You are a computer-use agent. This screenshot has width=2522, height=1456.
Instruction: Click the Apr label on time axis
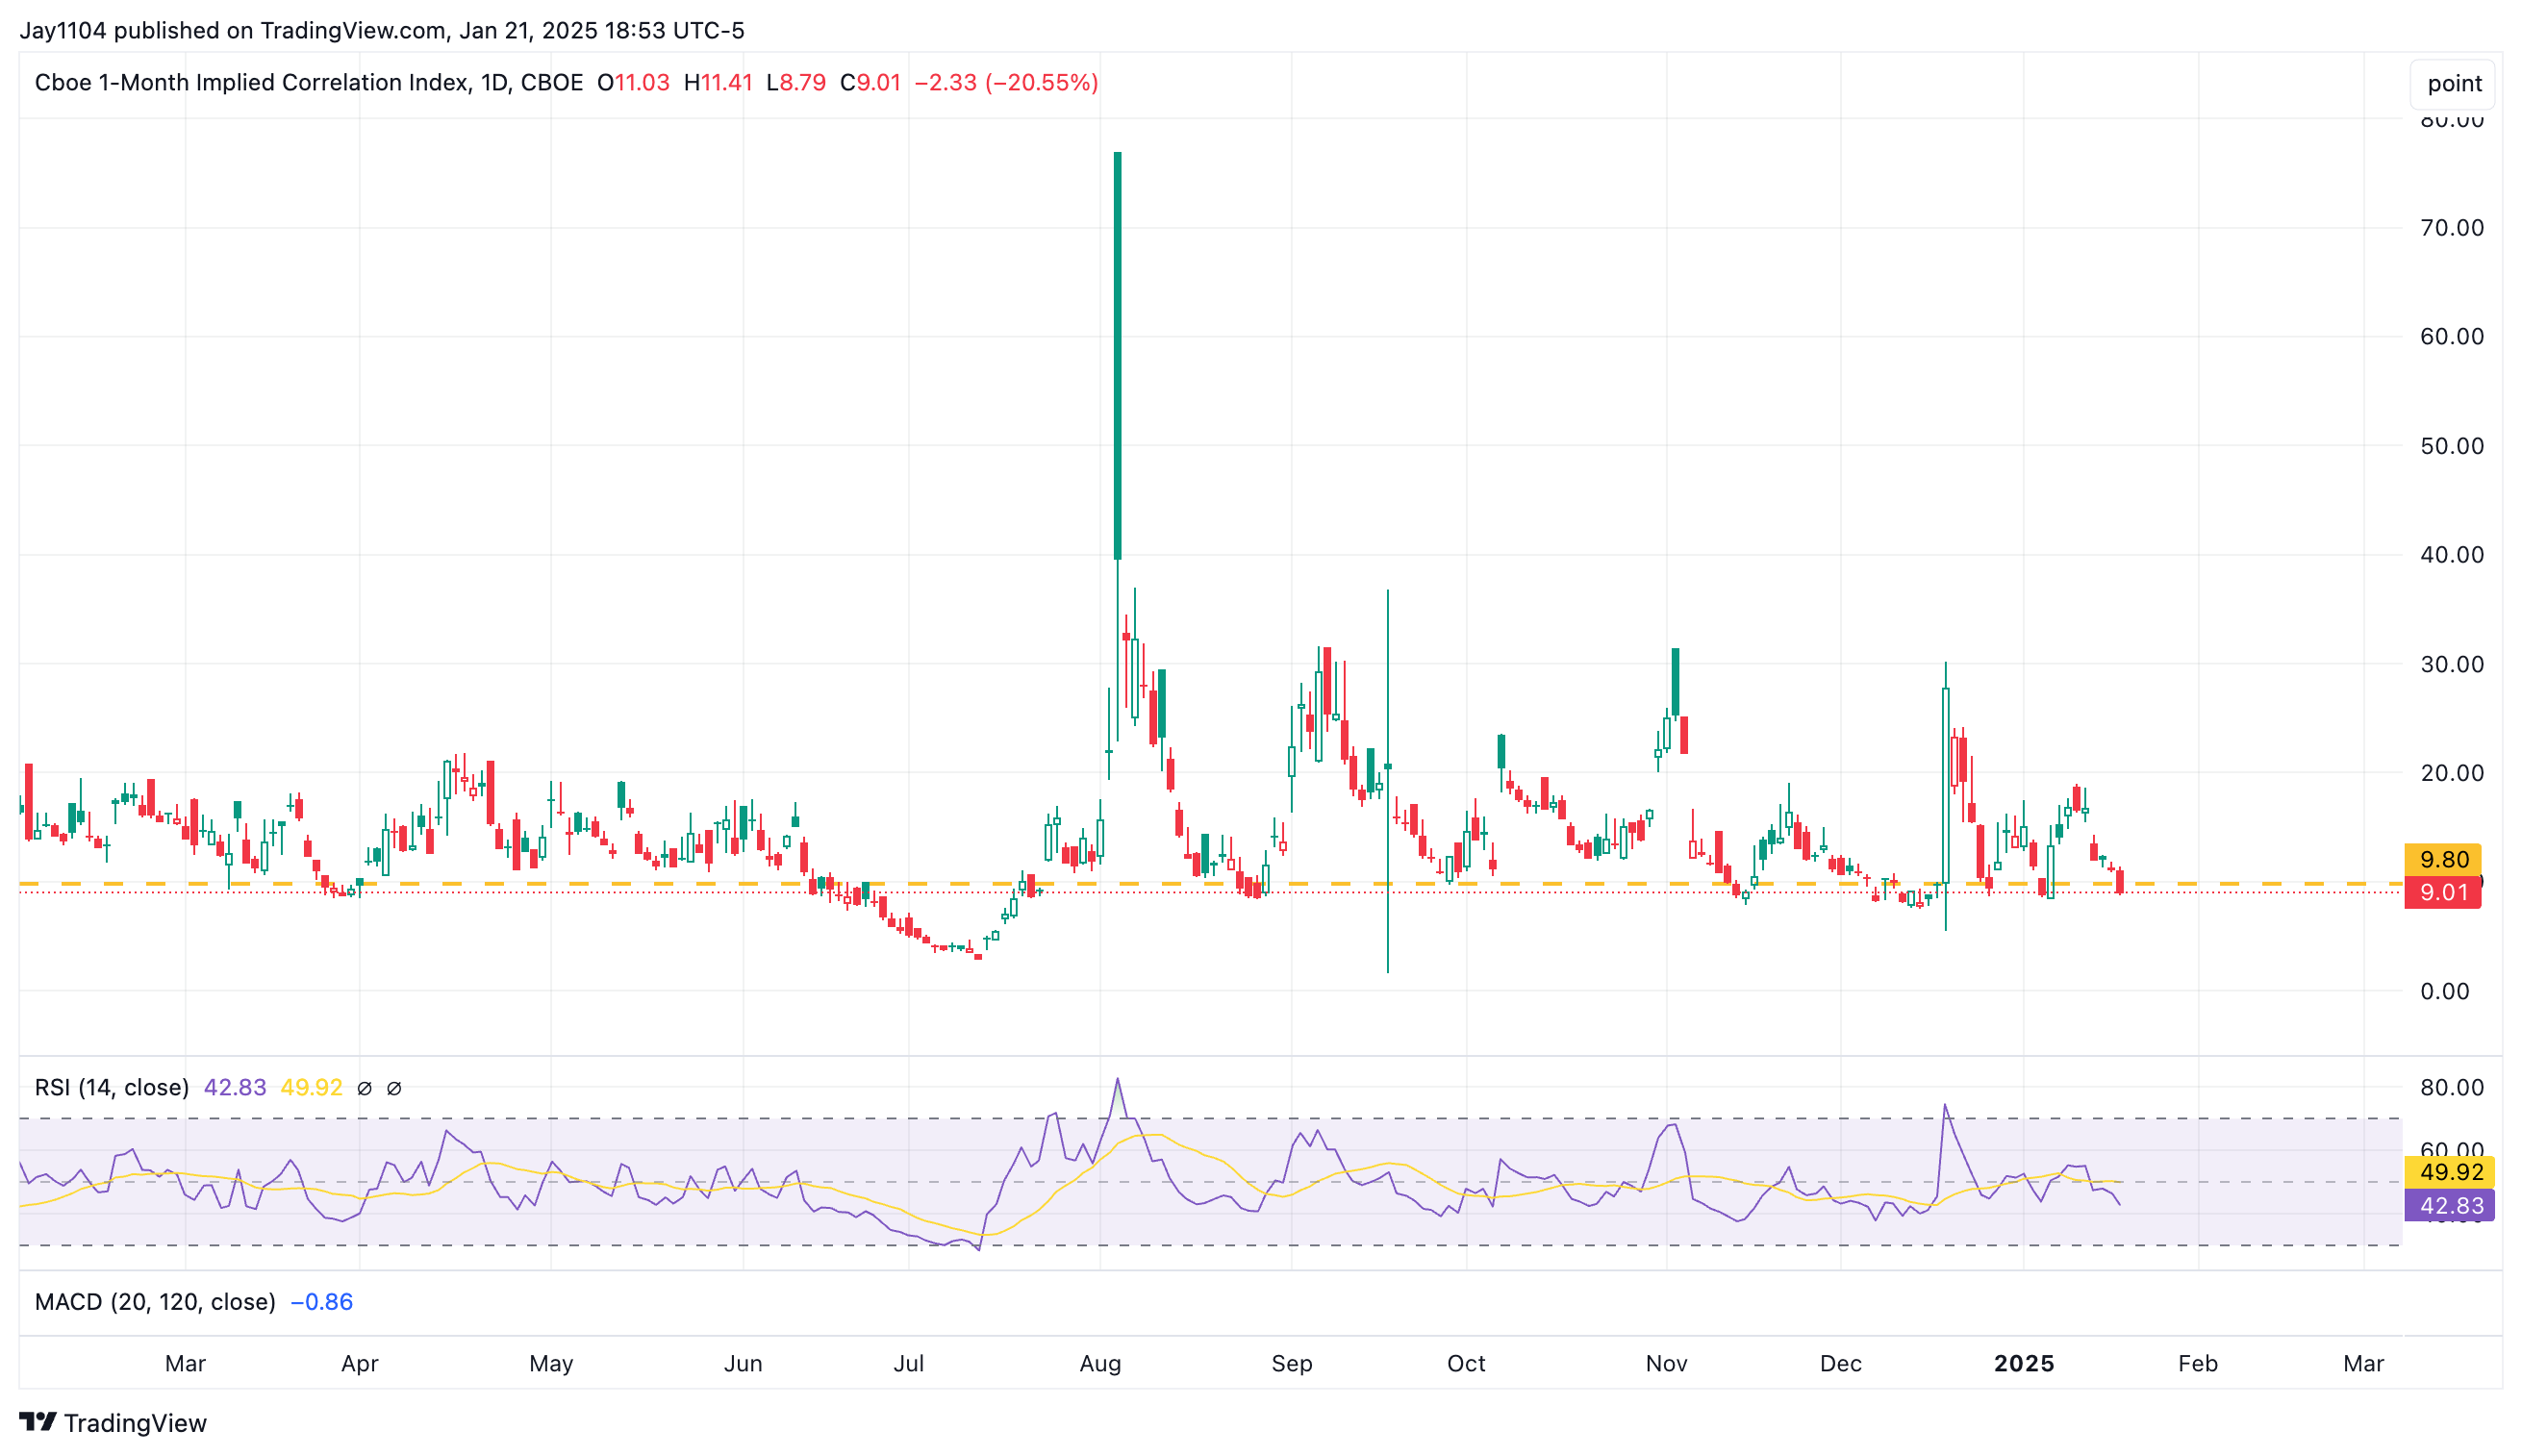coord(359,1363)
